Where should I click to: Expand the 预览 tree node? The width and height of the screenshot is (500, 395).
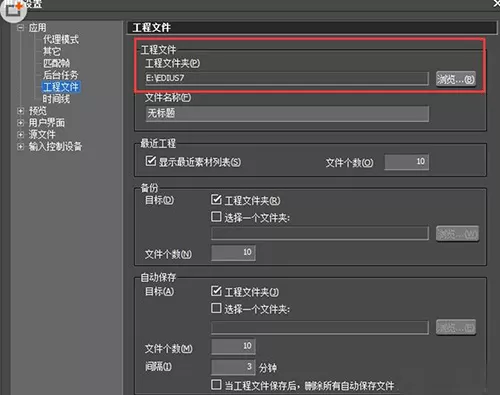pyautogui.click(x=21, y=111)
